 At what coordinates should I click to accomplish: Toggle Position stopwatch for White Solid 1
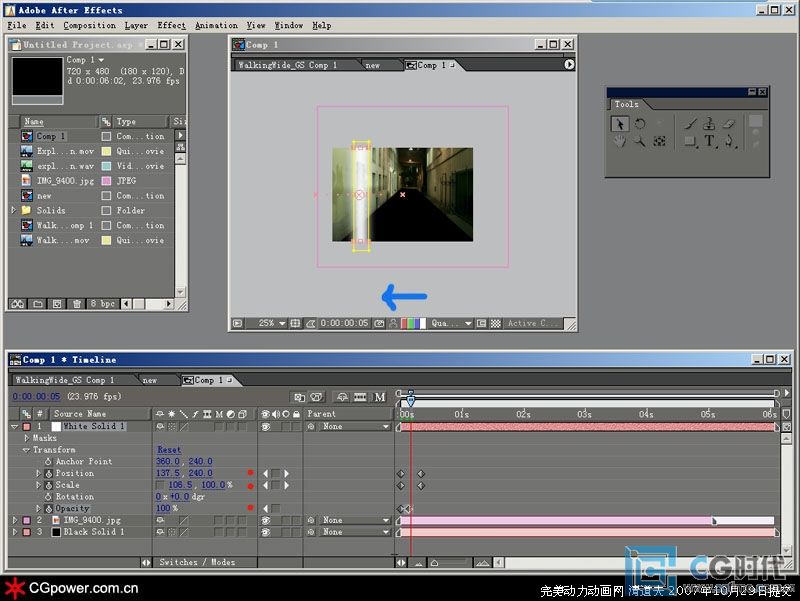47,473
